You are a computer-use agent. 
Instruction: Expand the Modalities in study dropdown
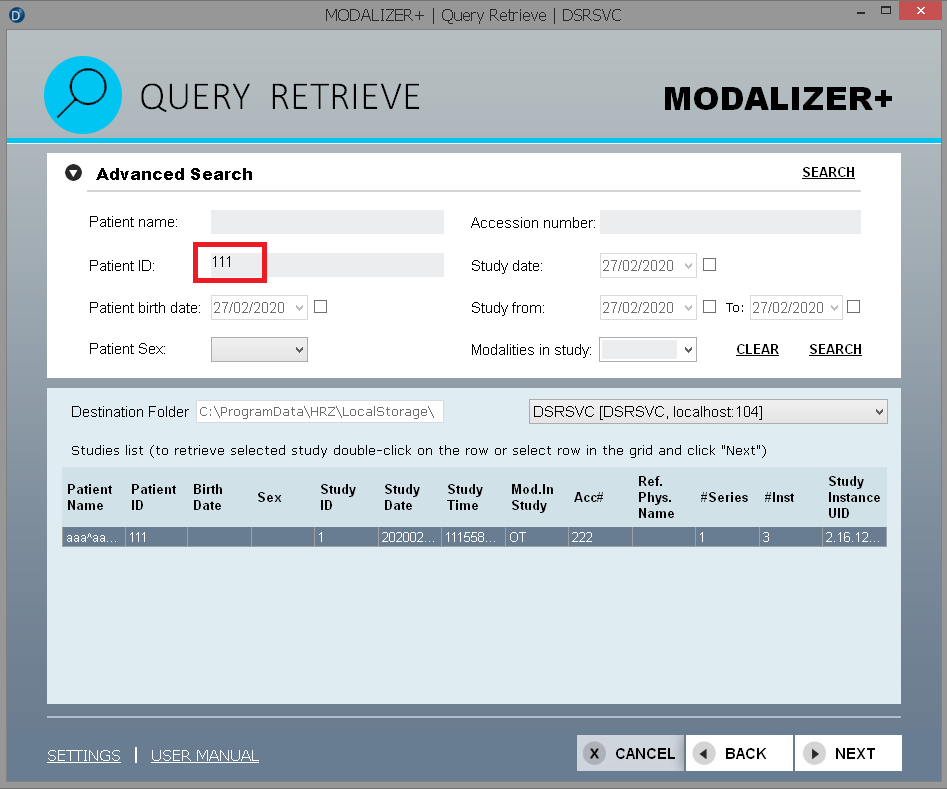[647, 349]
